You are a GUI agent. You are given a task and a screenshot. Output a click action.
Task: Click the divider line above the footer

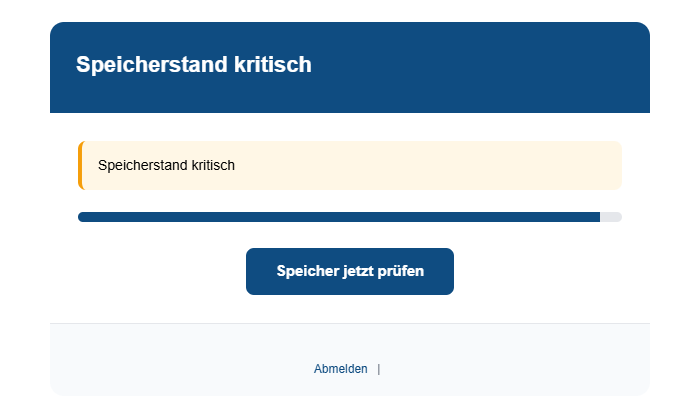point(350,324)
